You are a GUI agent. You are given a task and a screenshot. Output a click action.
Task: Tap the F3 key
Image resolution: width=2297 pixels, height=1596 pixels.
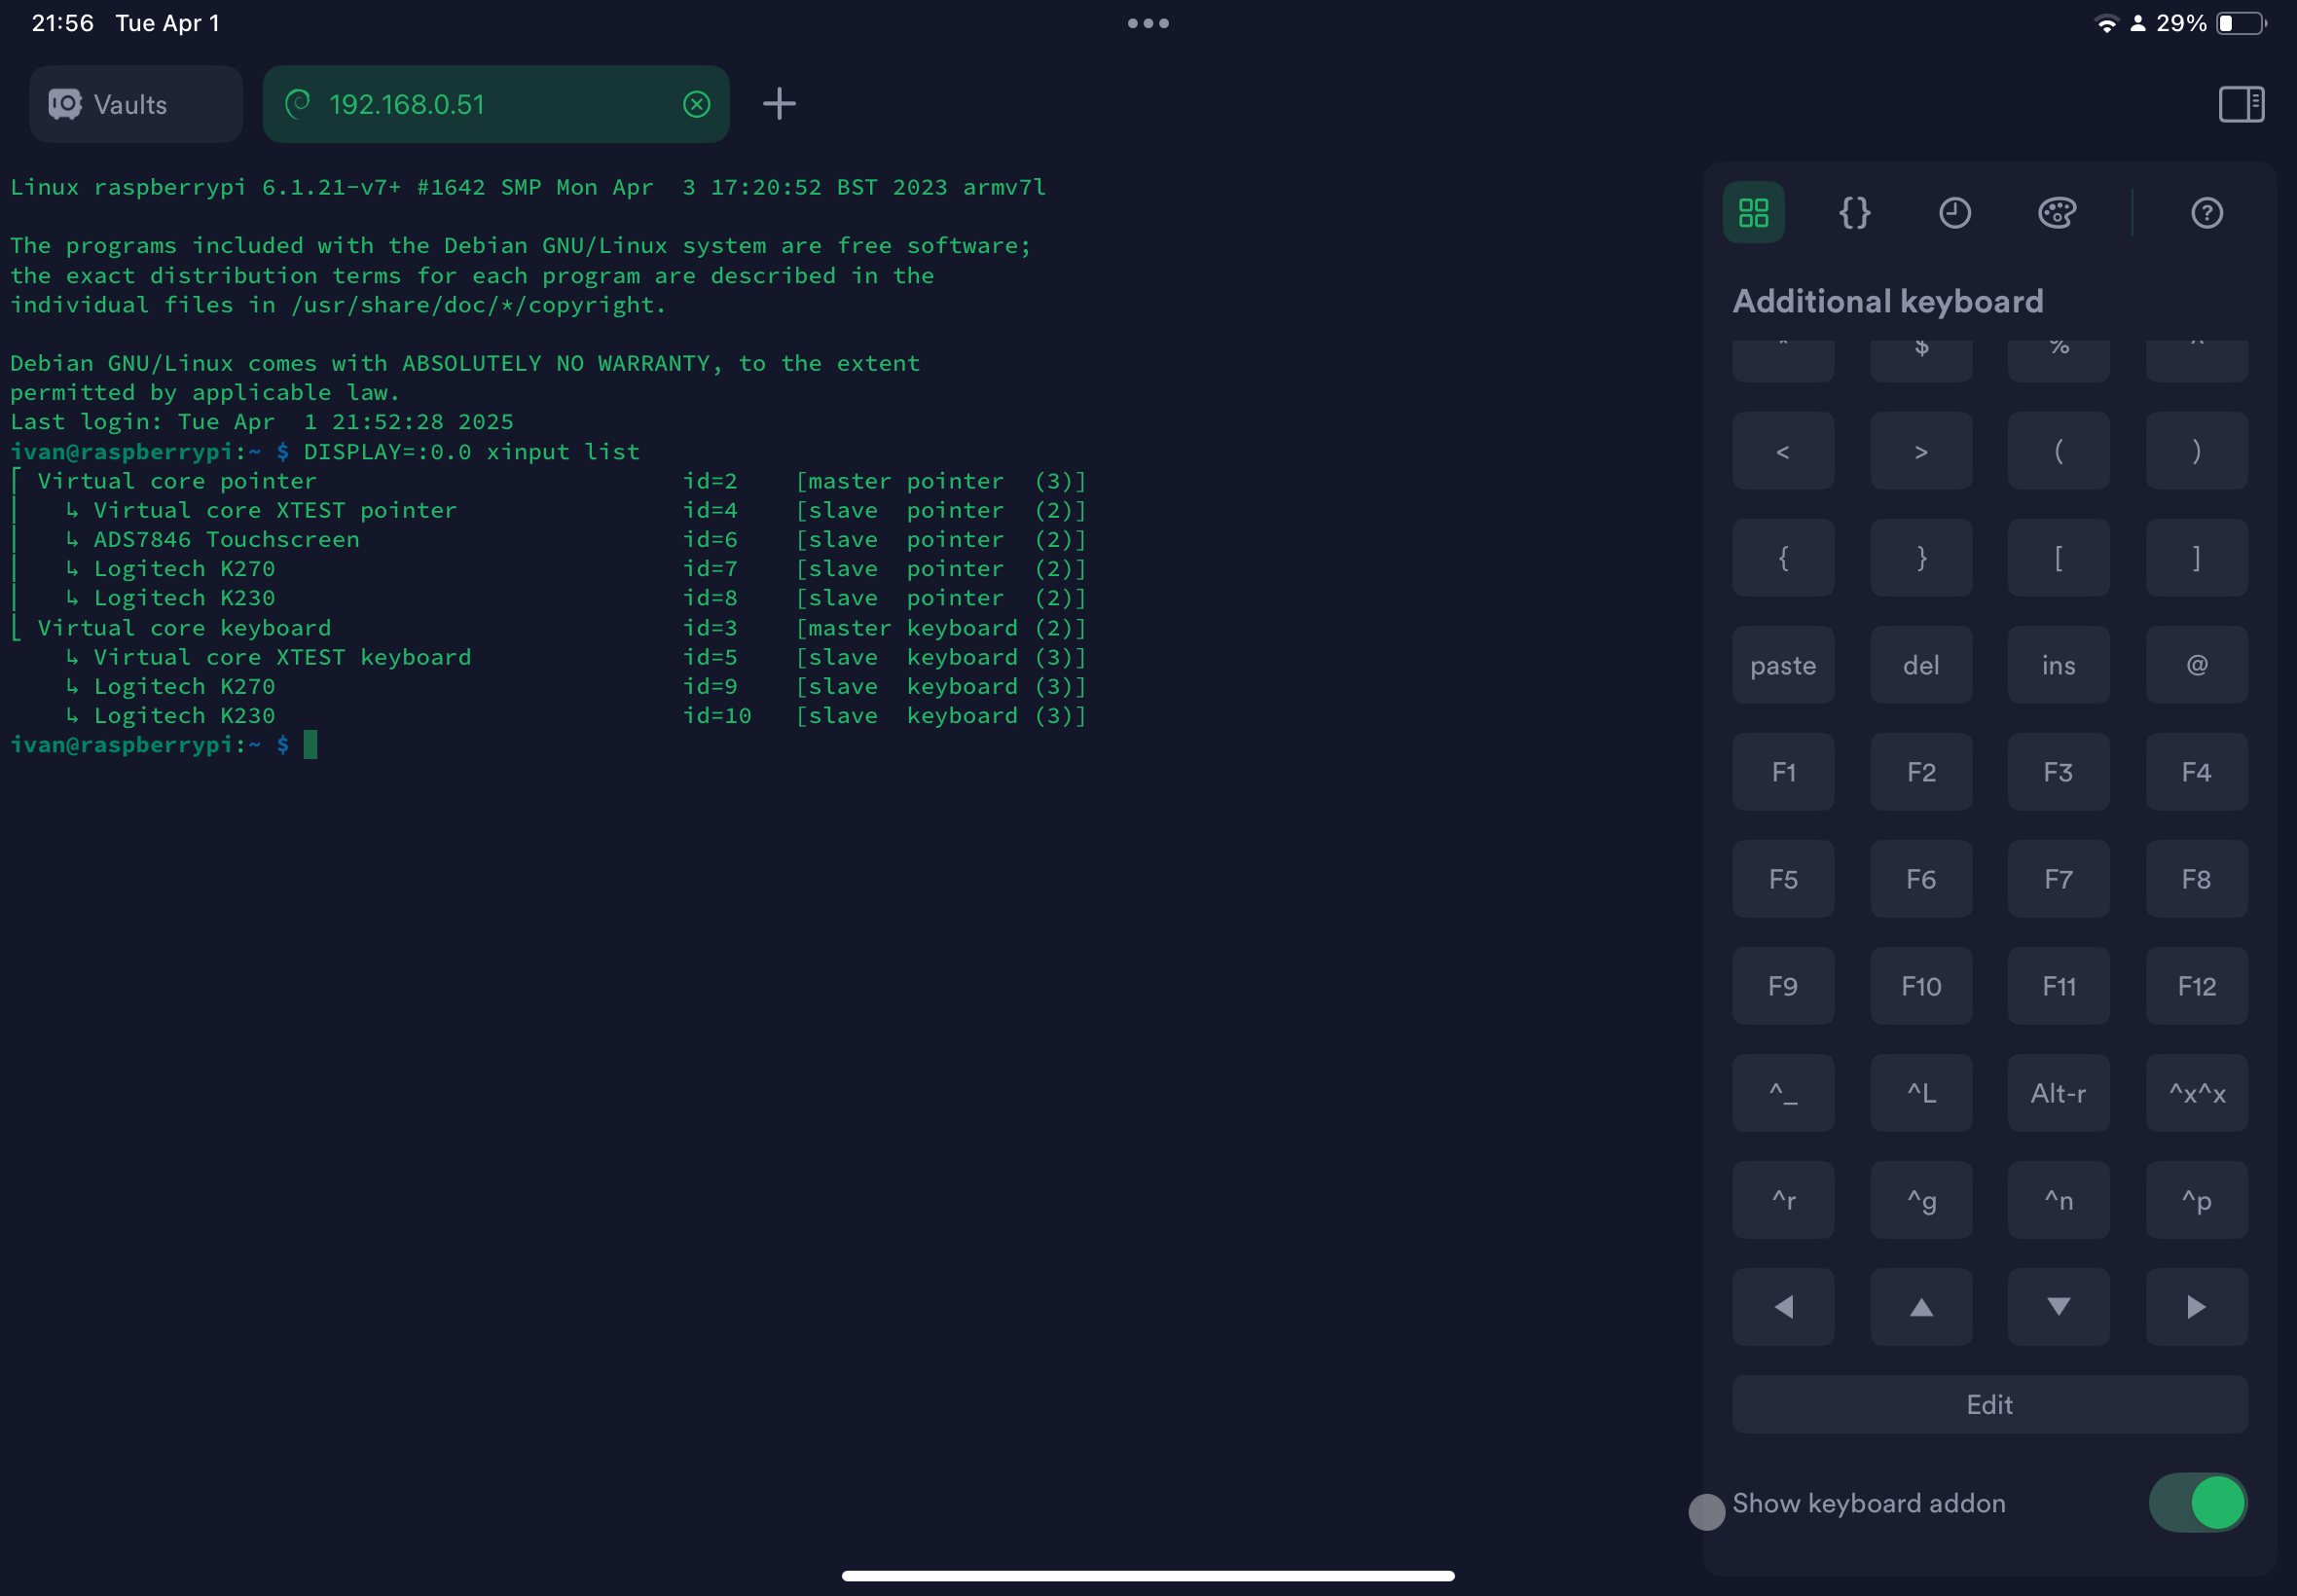[x=2058, y=772]
